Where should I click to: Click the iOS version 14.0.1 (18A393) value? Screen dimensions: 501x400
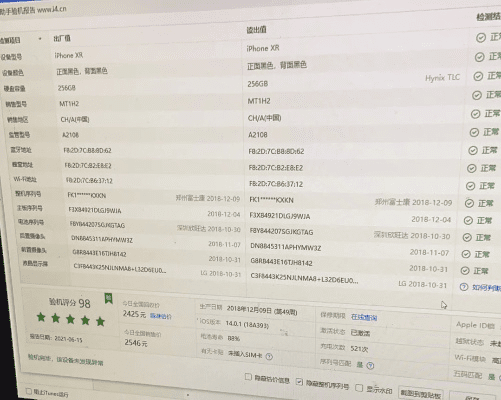247,324
